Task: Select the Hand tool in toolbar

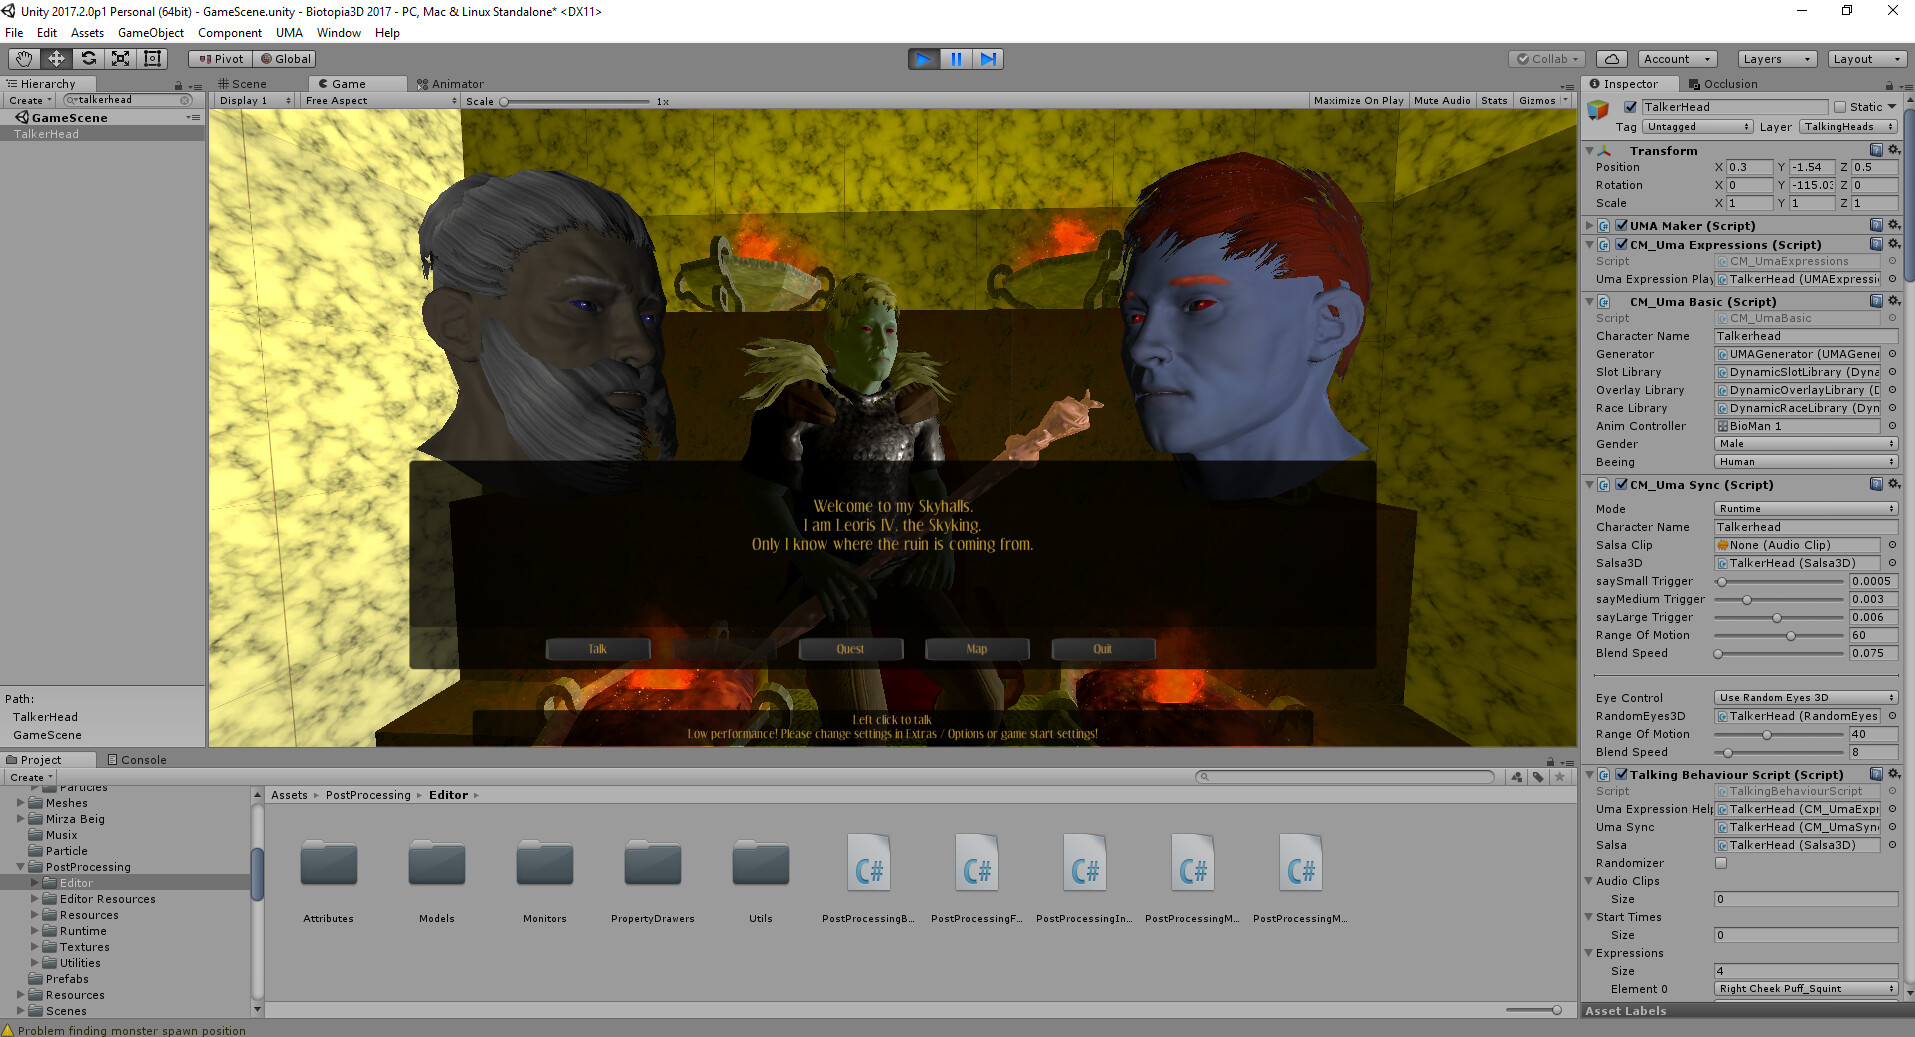Action: pos(24,59)
